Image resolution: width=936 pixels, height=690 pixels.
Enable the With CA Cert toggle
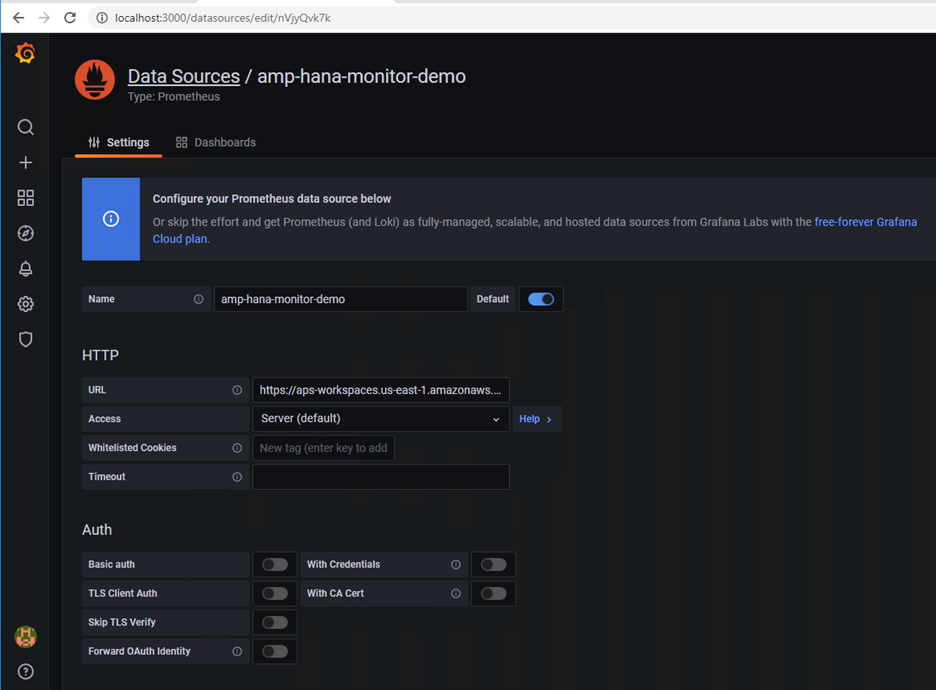(x=493, y=593)
